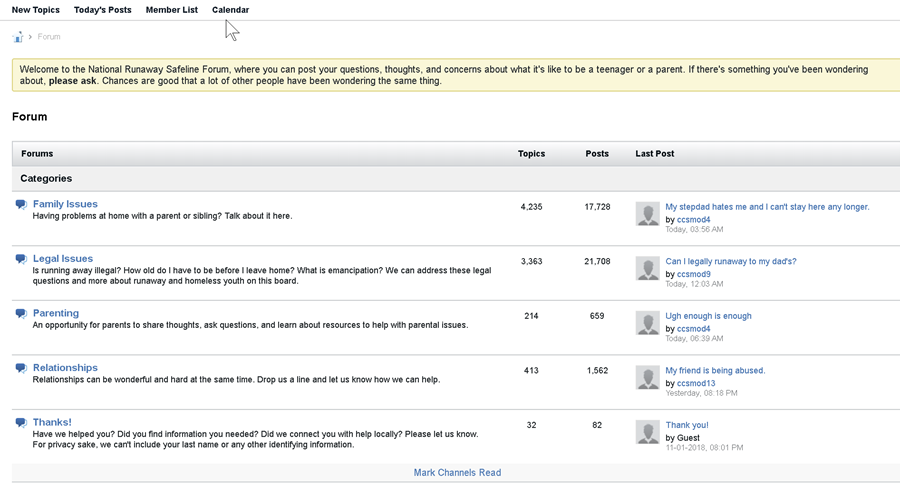Open the Legal Issues forum
Image resolution: width=900 pixels, height=483 pixels.
(x=63, y=259)
